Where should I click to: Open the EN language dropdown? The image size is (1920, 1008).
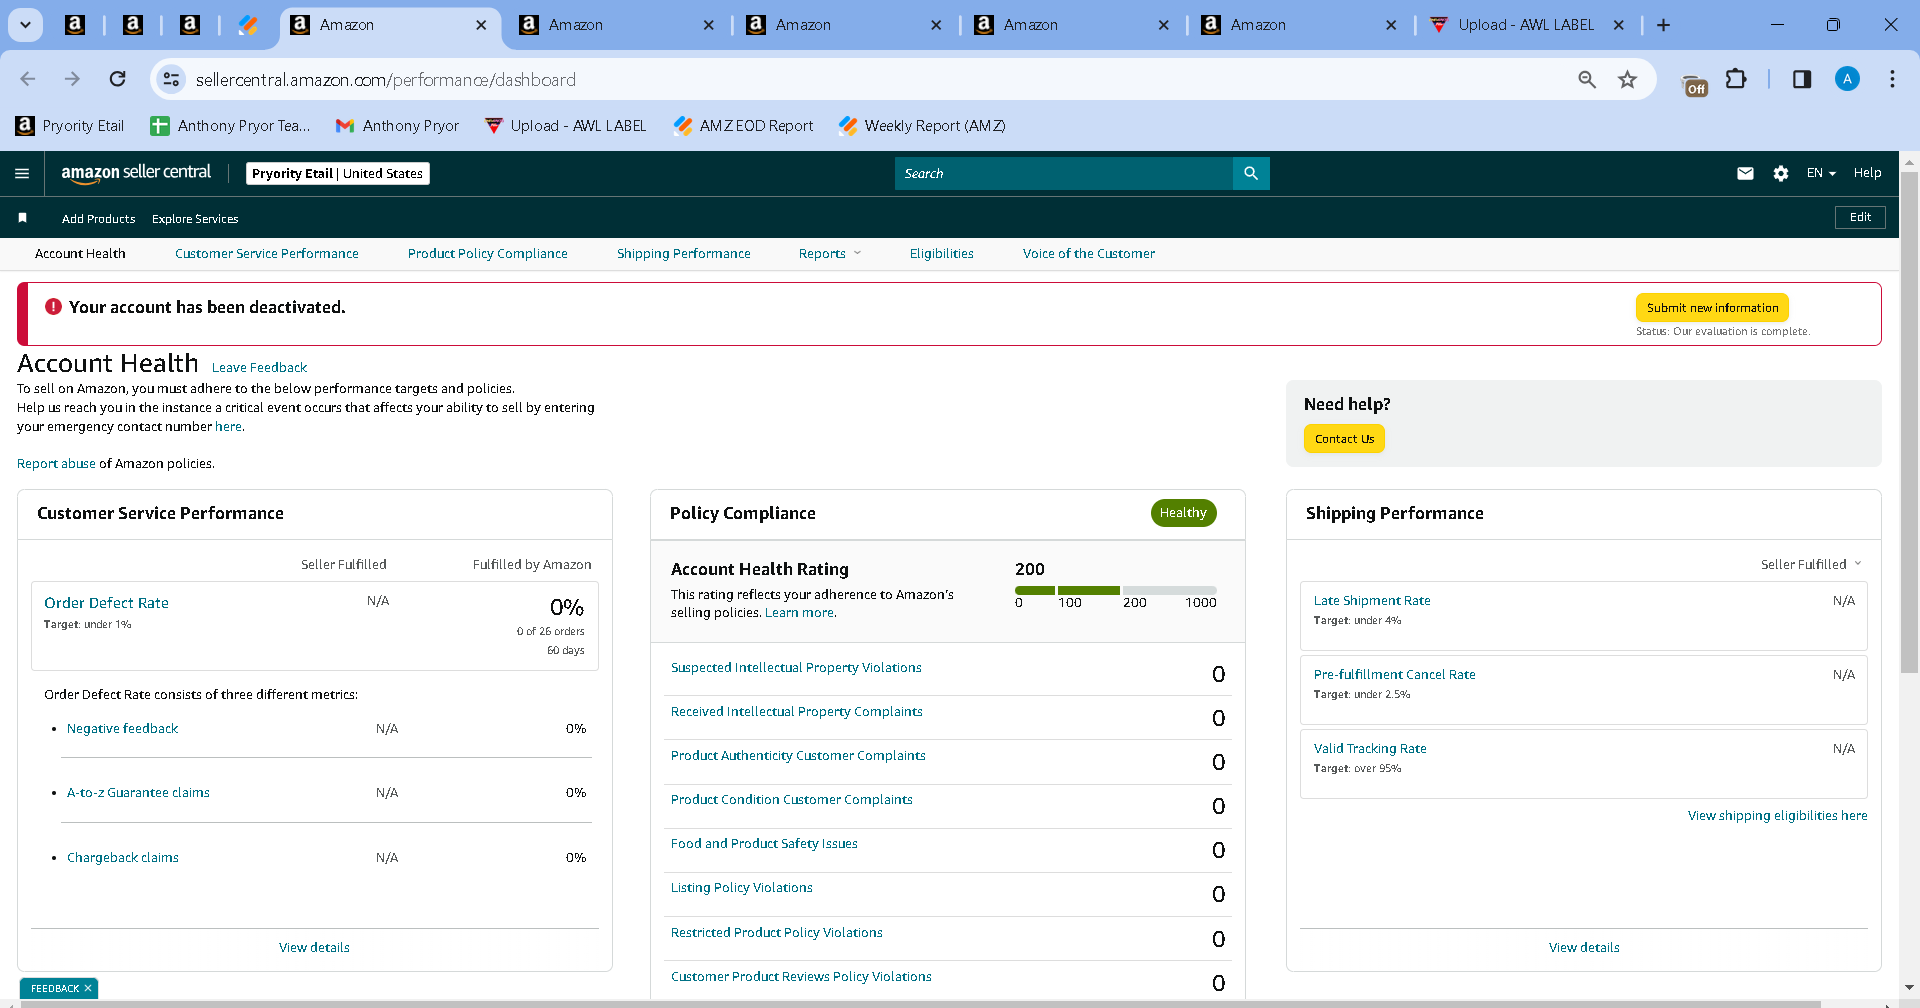pos(1821,173)
